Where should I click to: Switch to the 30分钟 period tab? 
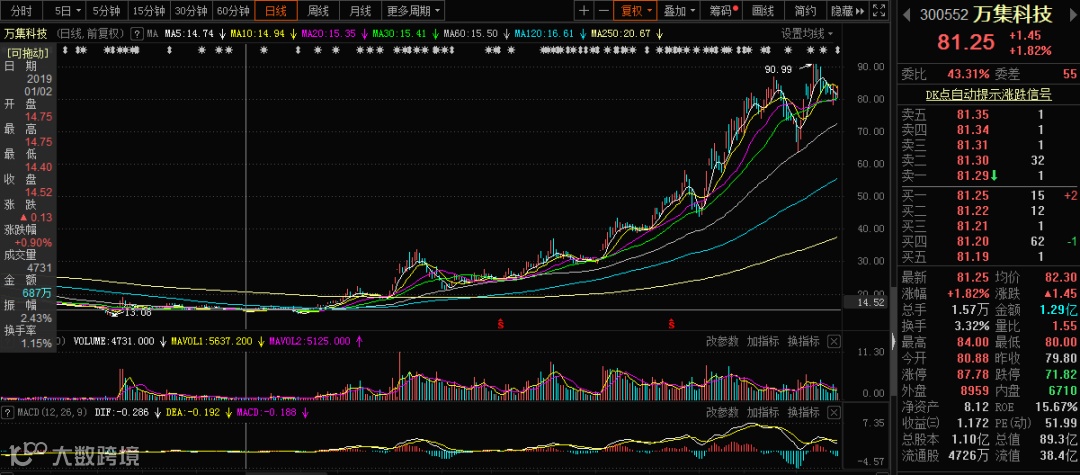[x=190, y=10]
